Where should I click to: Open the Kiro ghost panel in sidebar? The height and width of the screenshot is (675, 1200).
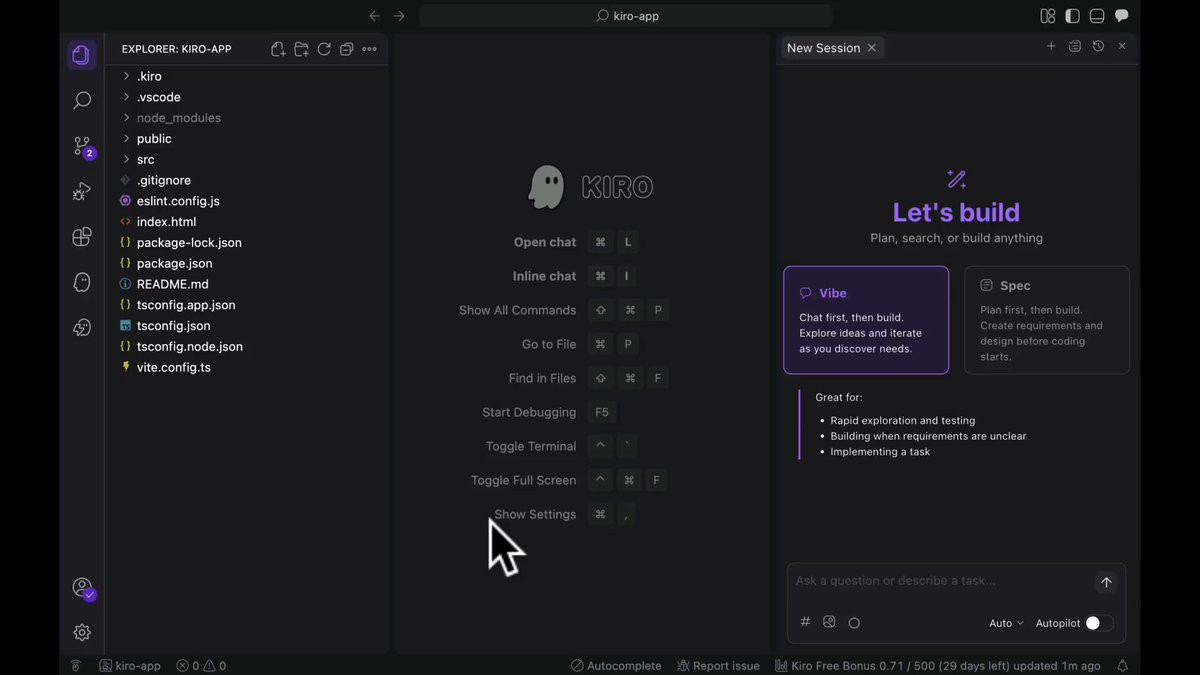82,282
